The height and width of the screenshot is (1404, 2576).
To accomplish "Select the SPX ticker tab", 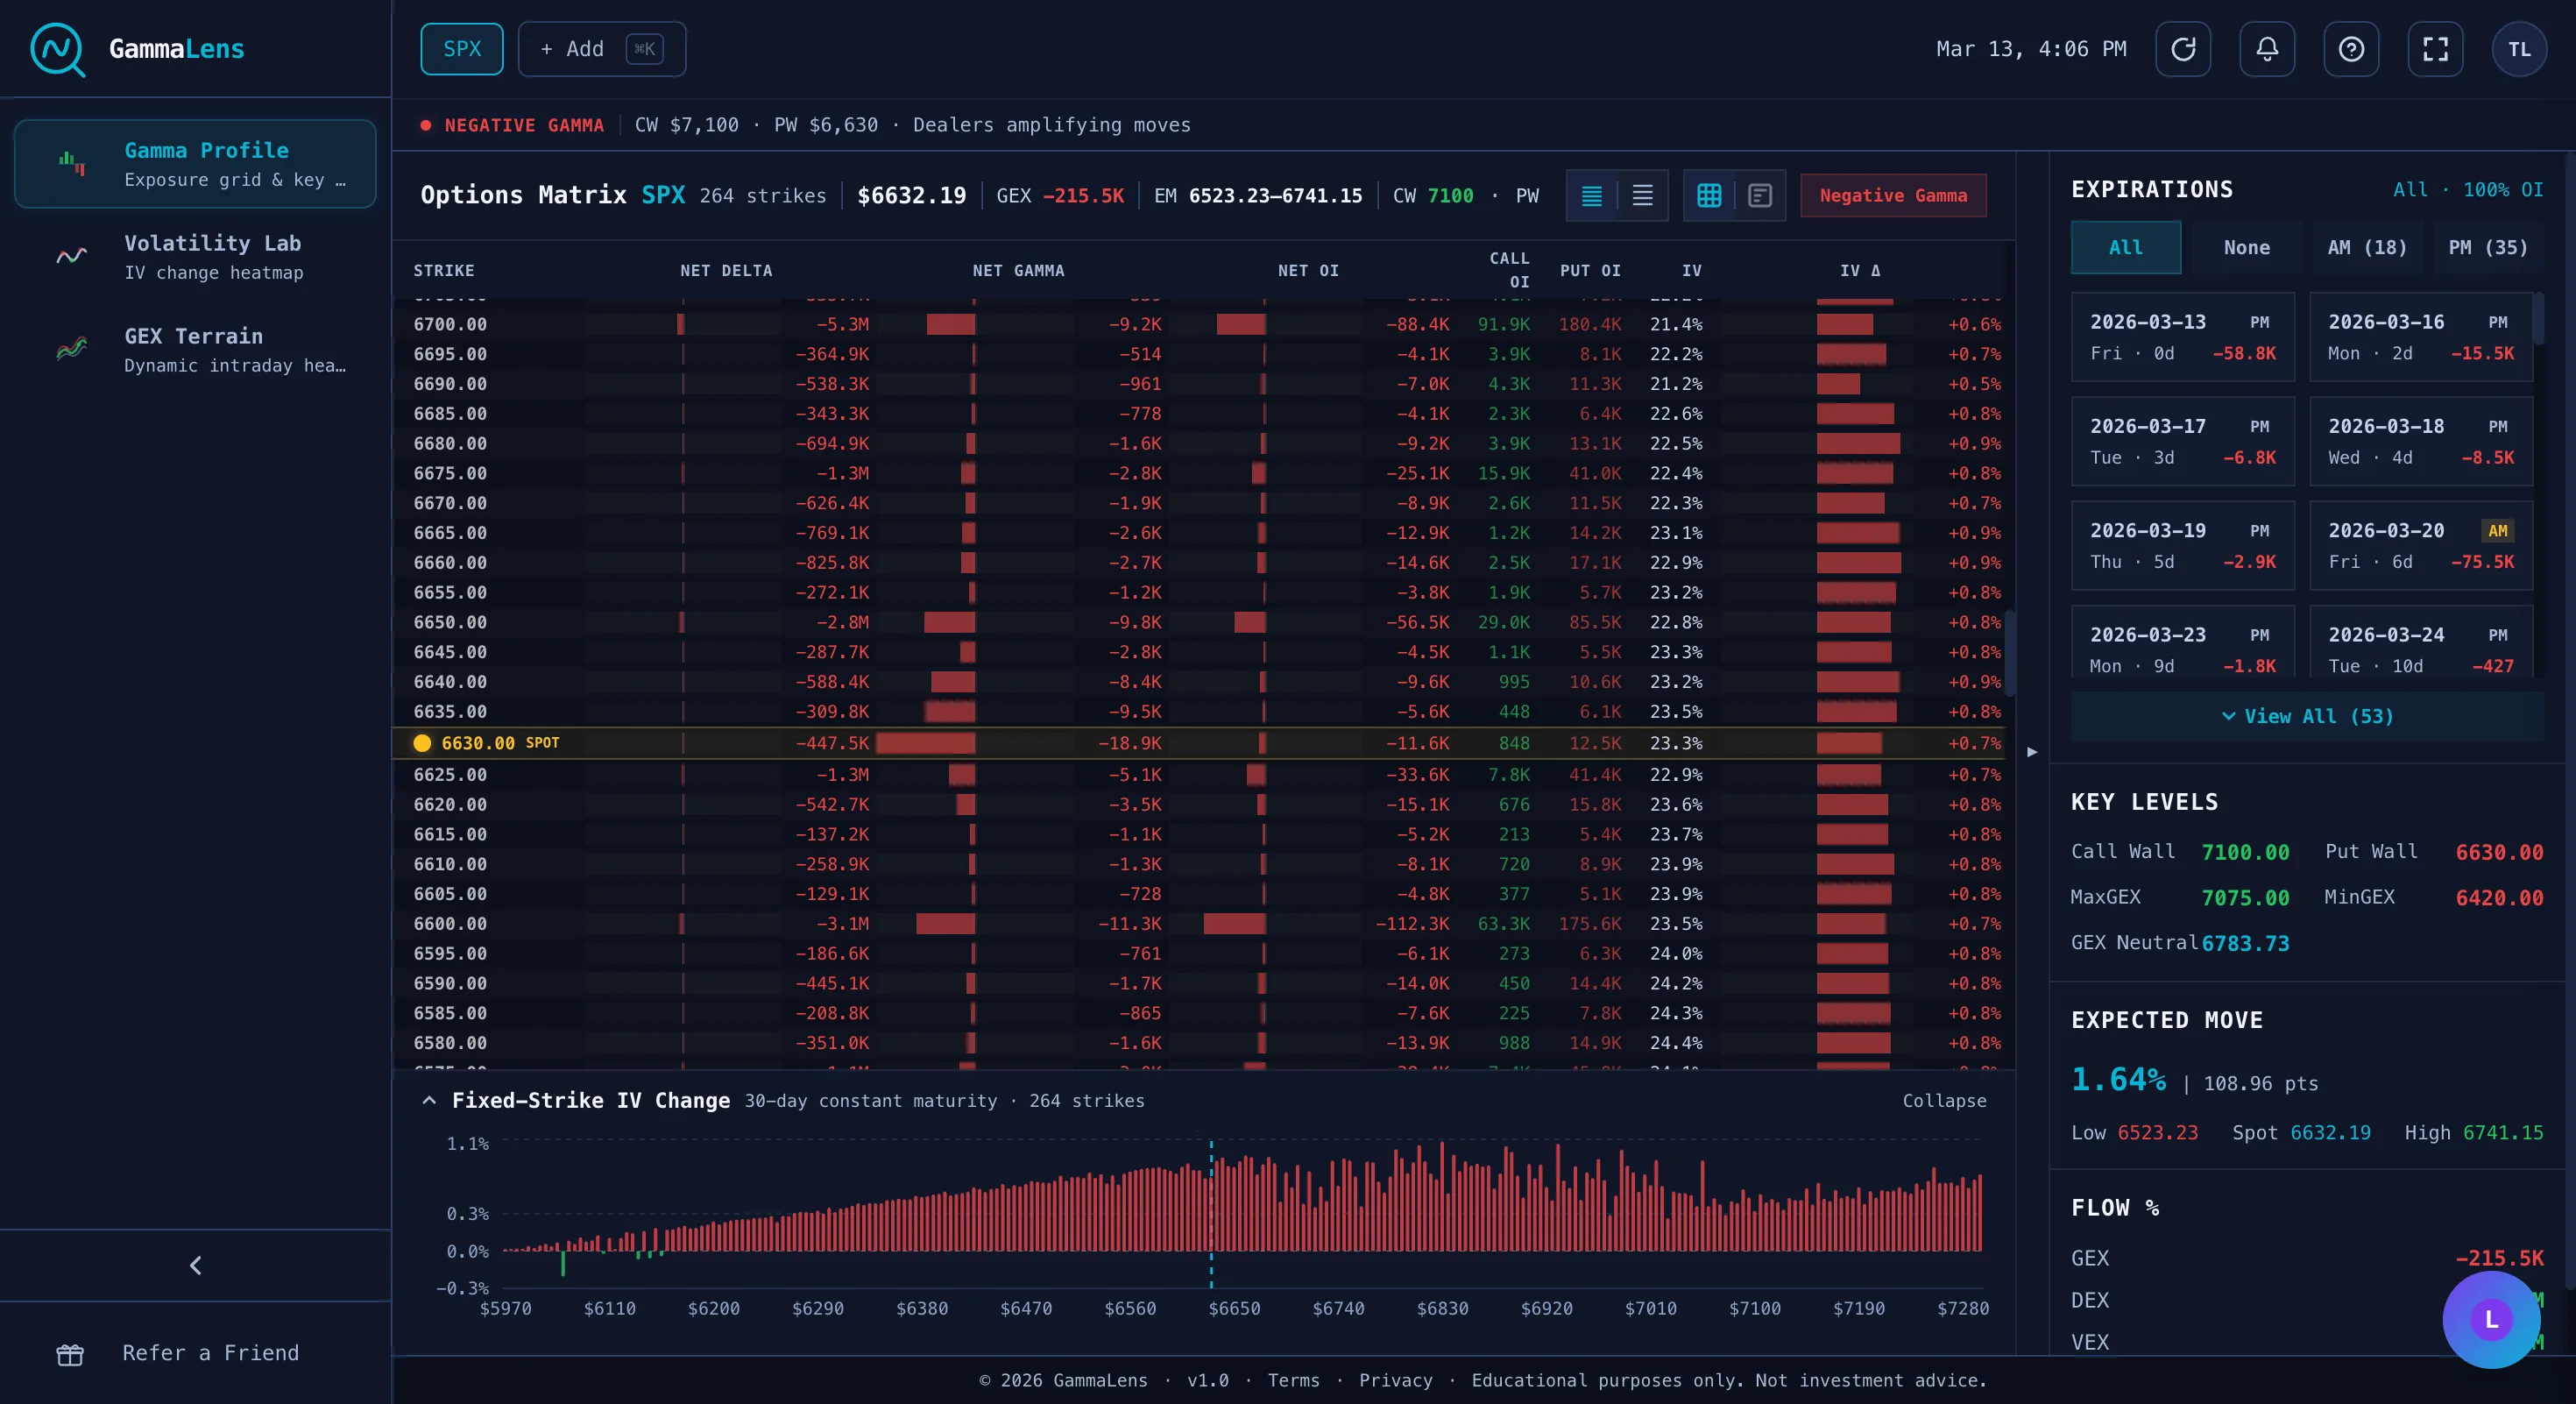I will coord(462,48).
